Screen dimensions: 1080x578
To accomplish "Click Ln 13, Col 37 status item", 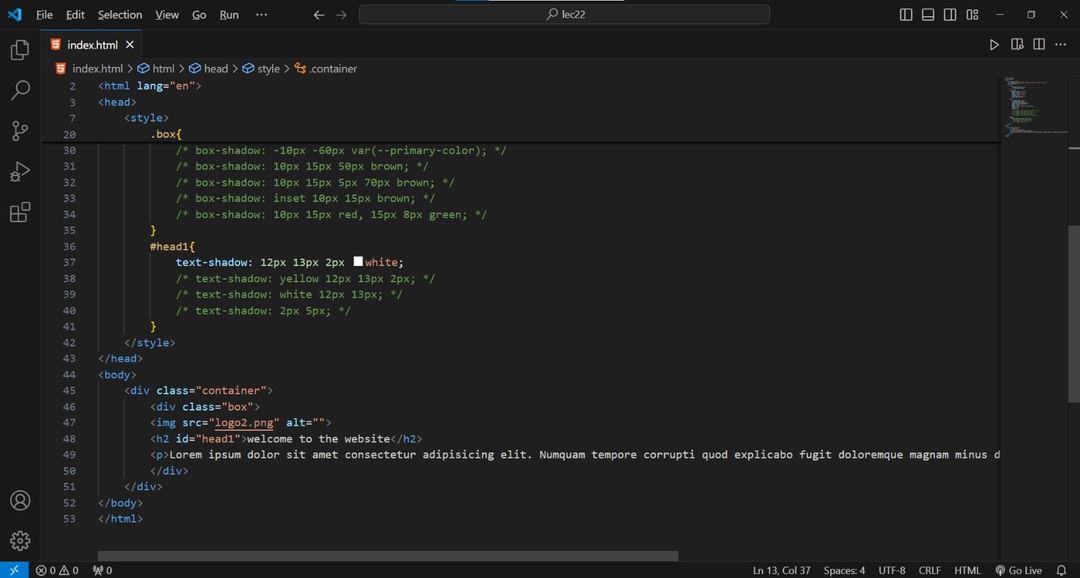I will [782, 570].
